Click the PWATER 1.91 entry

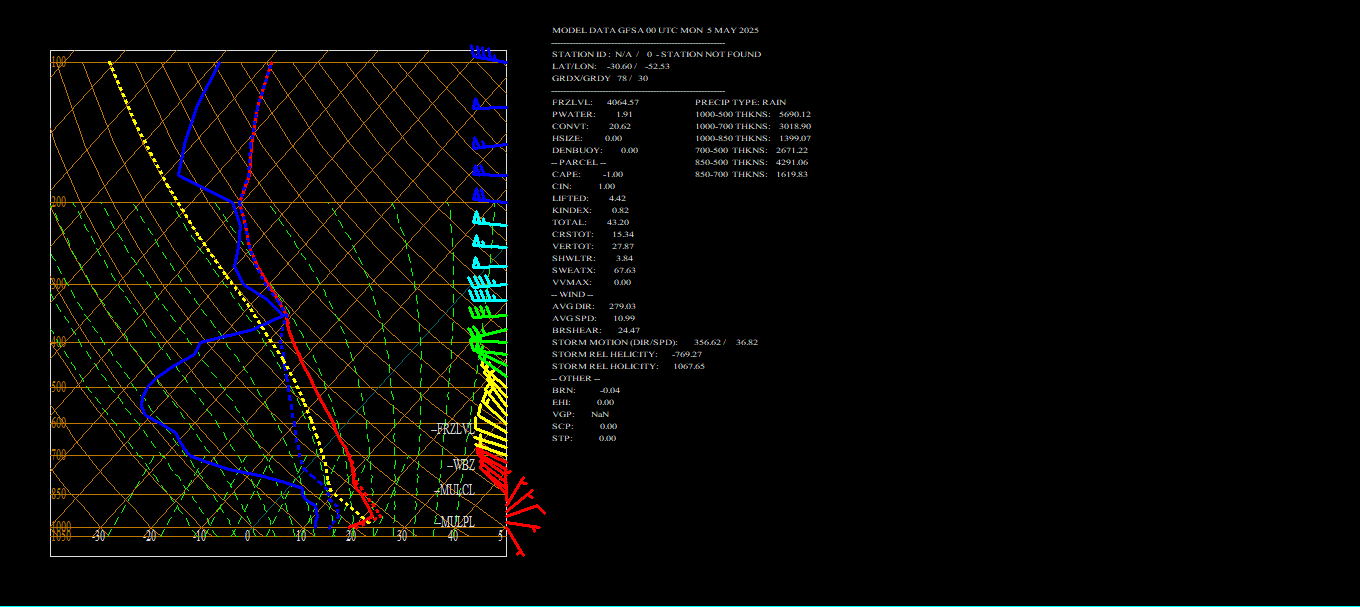pyautogui.click(x=592, y=114)
